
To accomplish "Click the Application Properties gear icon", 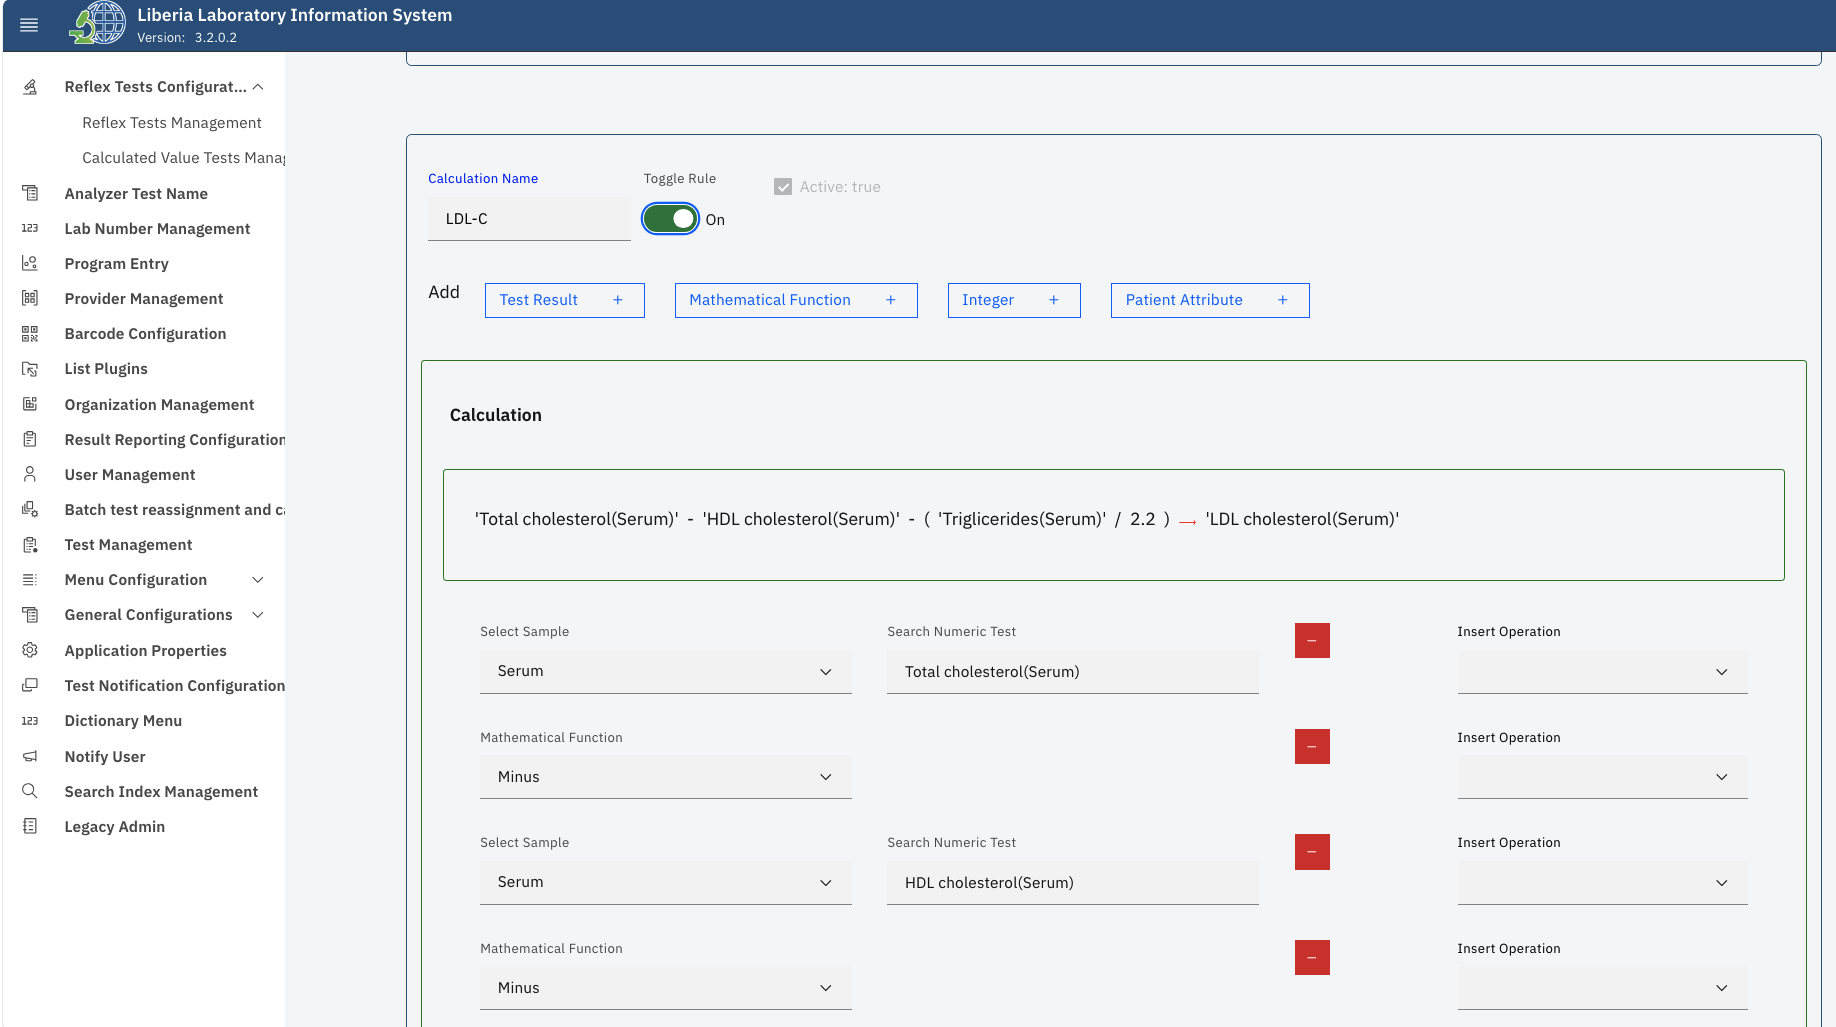I will (30, 650).
